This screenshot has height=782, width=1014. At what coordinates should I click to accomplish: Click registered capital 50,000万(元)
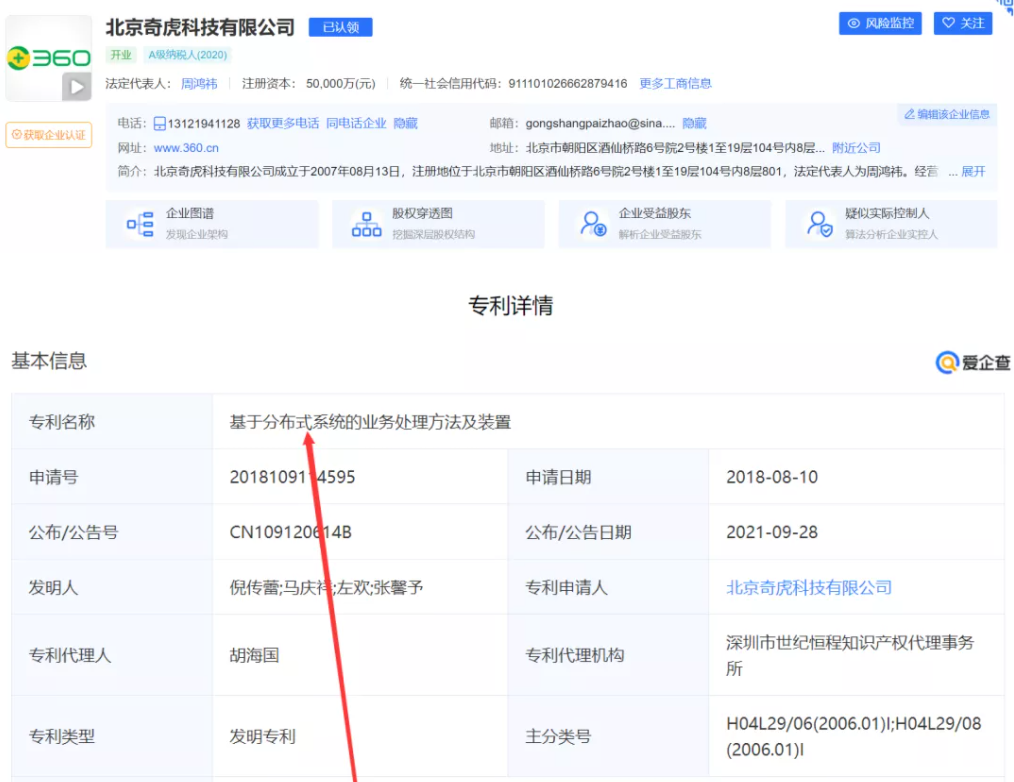(341, 83)
